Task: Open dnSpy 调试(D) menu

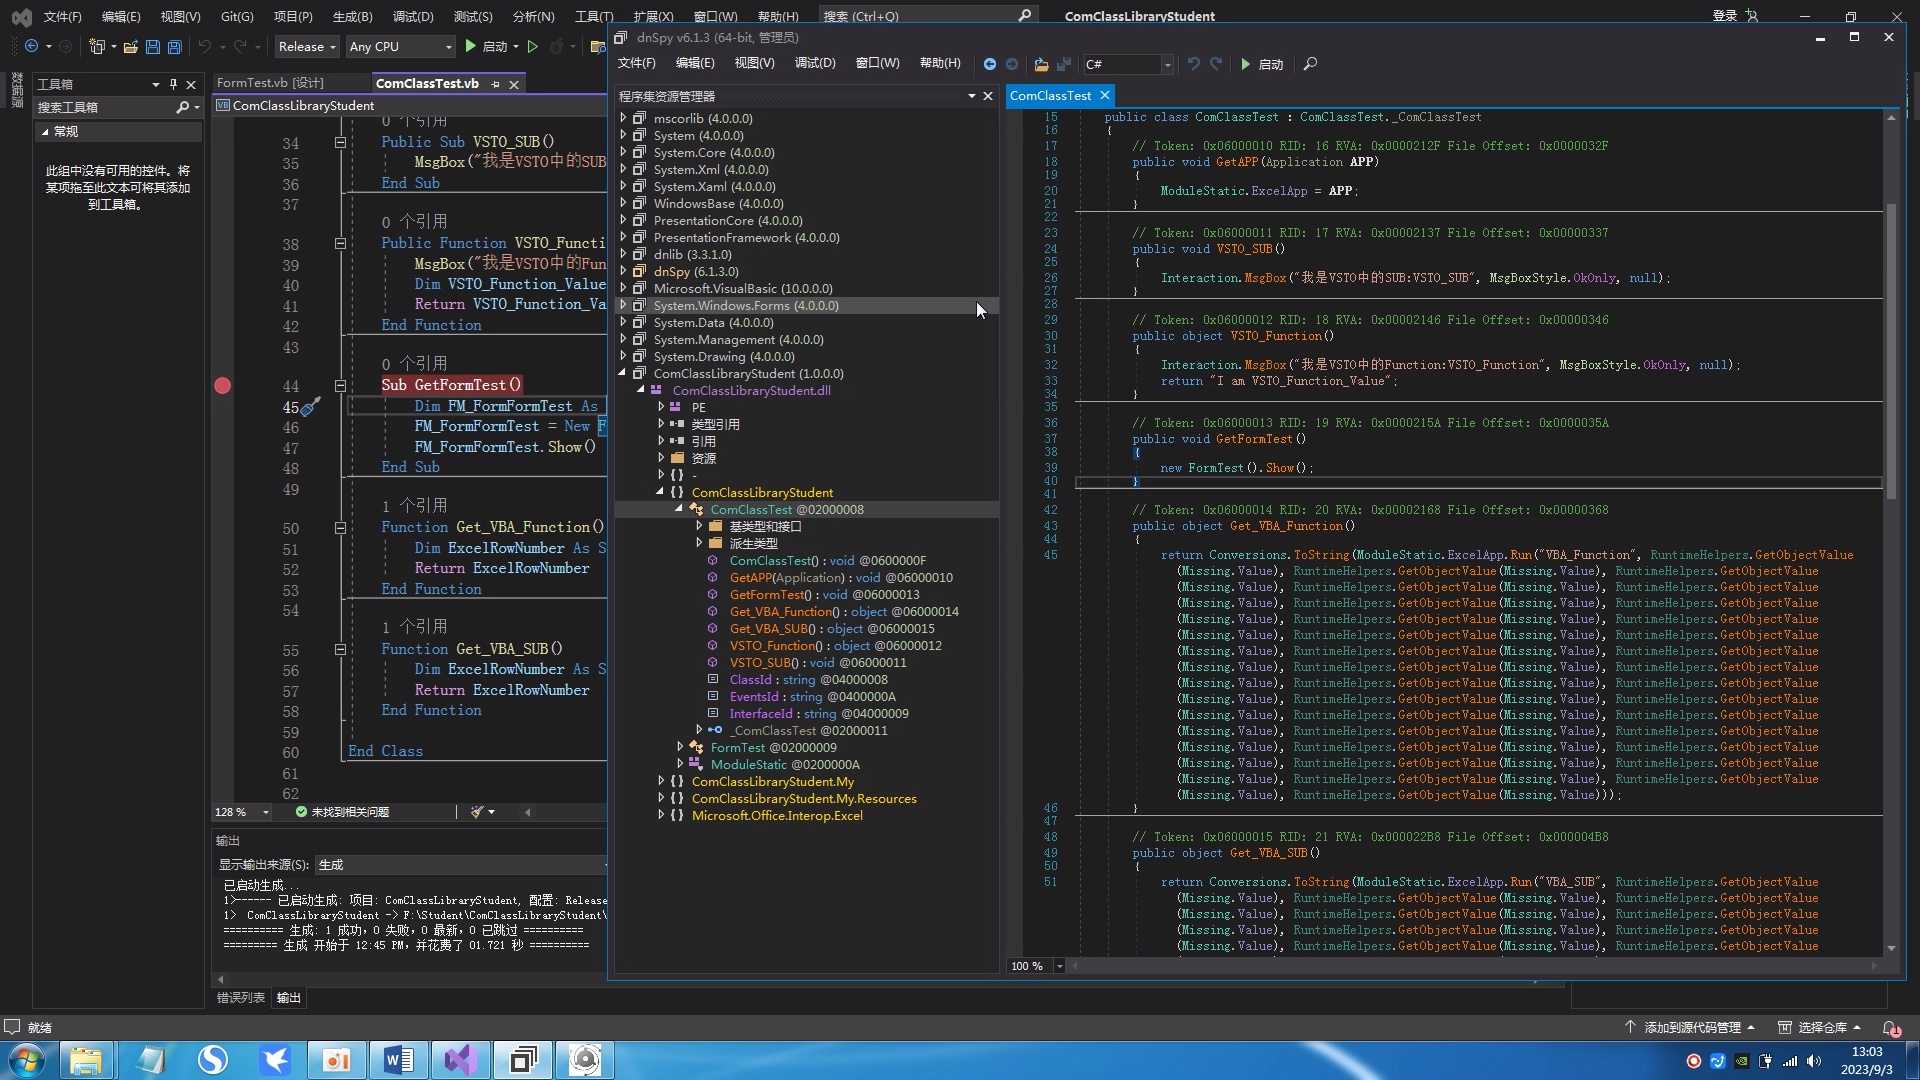Action: [x=814, y=63]
